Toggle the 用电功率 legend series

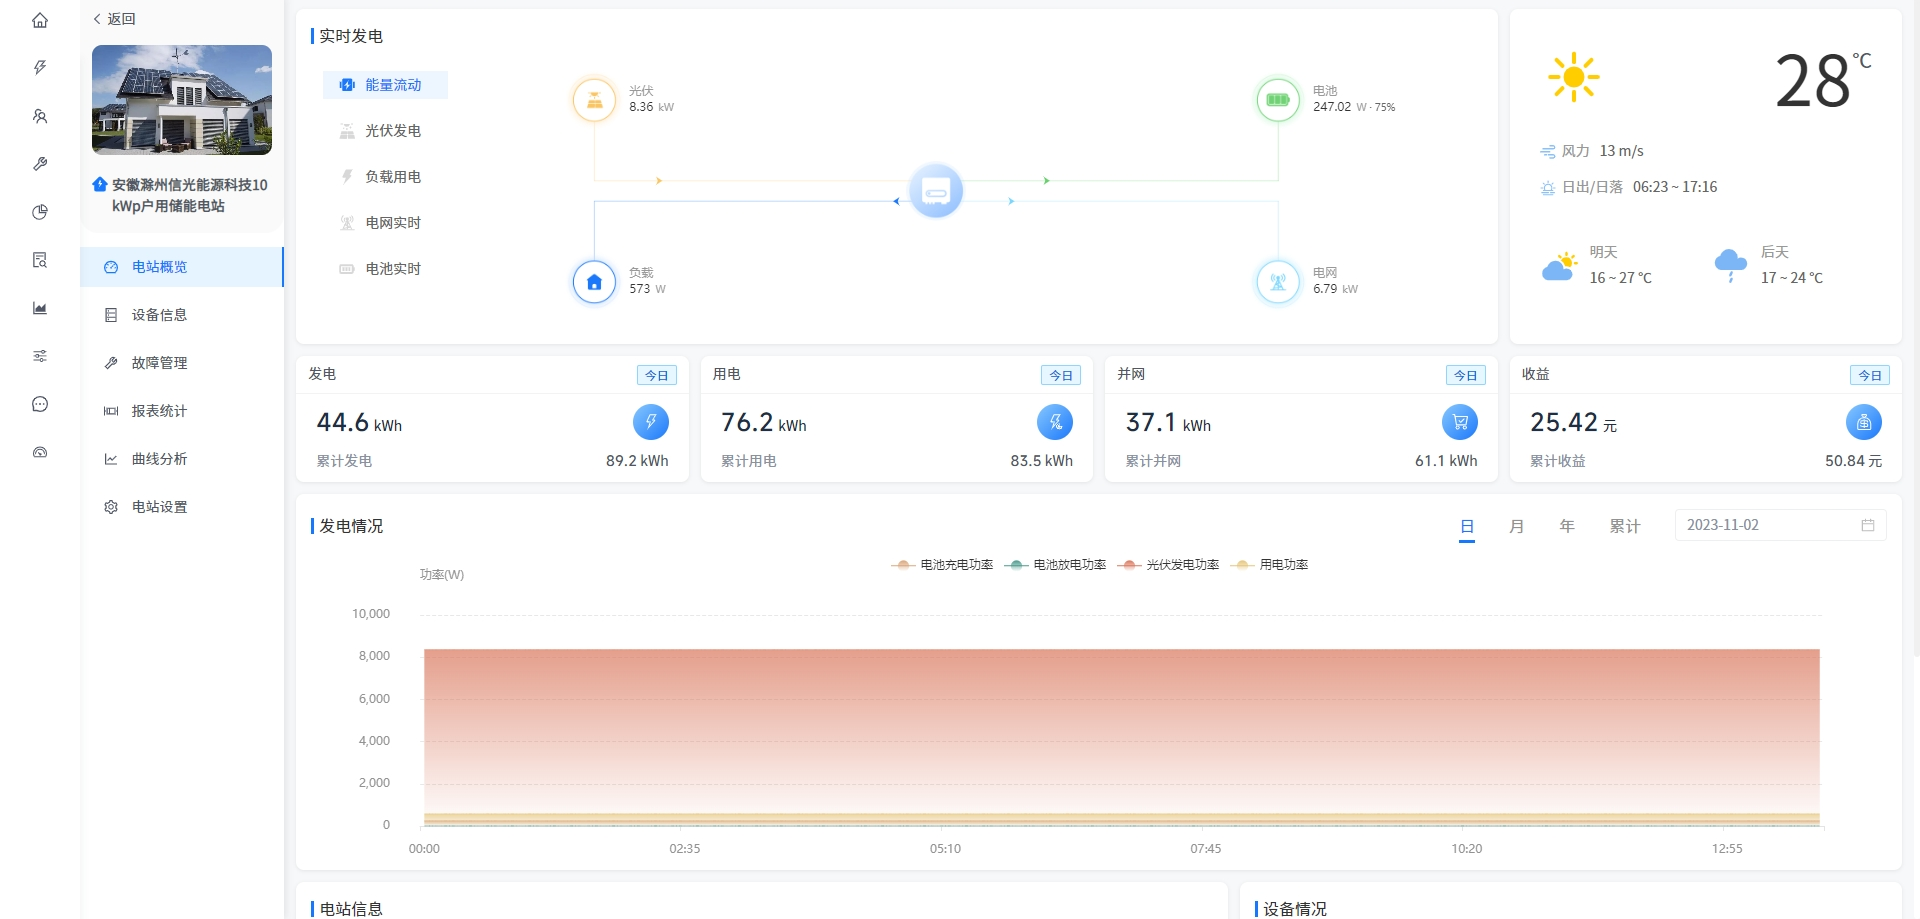pos(1272,565)
